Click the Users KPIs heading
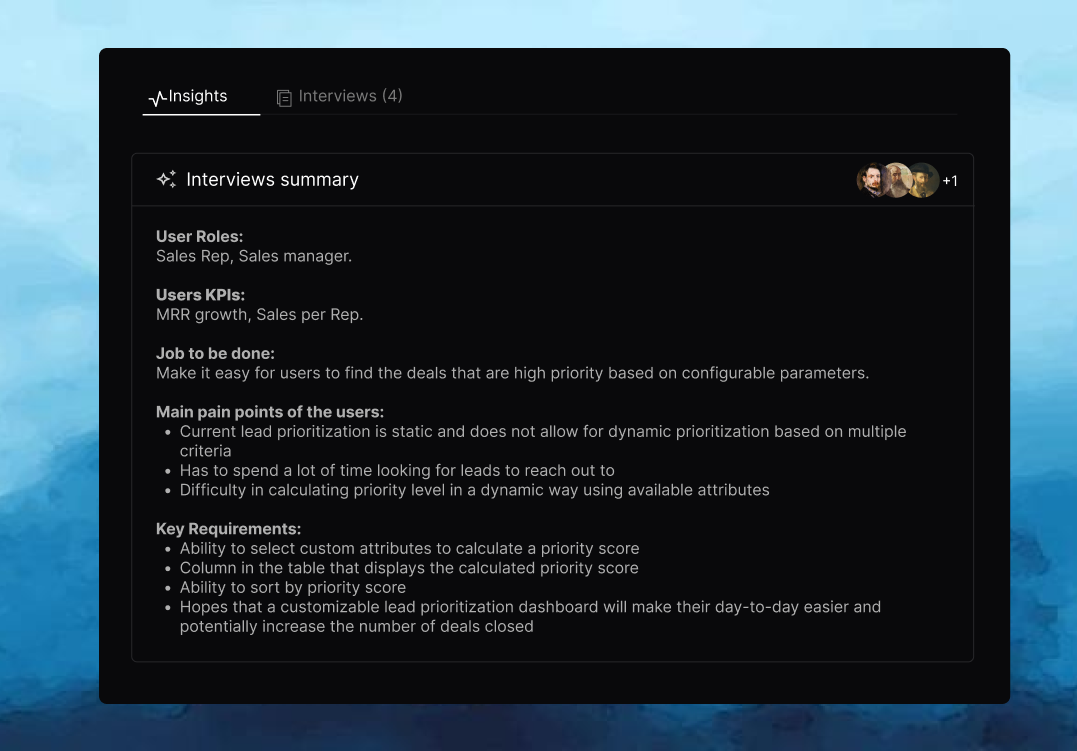 (x=200, y=295)
